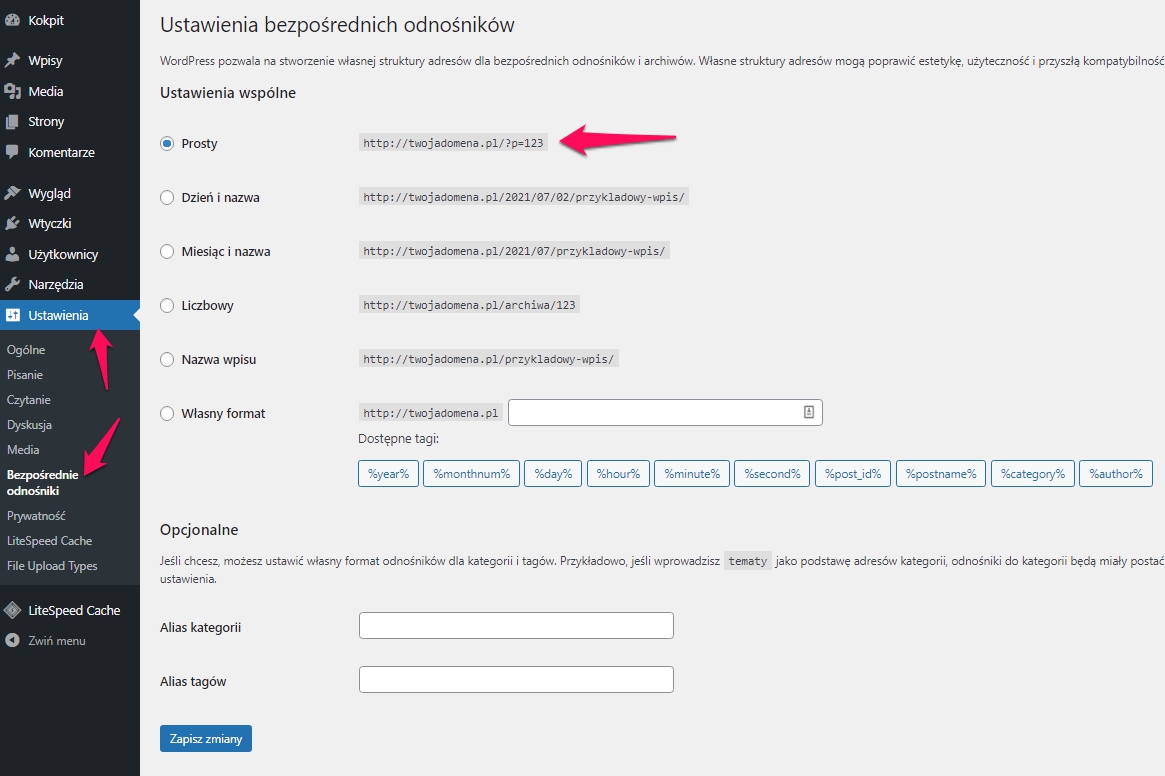Open Komentarze speech bubble icon
The height and width of the screenshot is (776, 1165).
pos(12,152)
